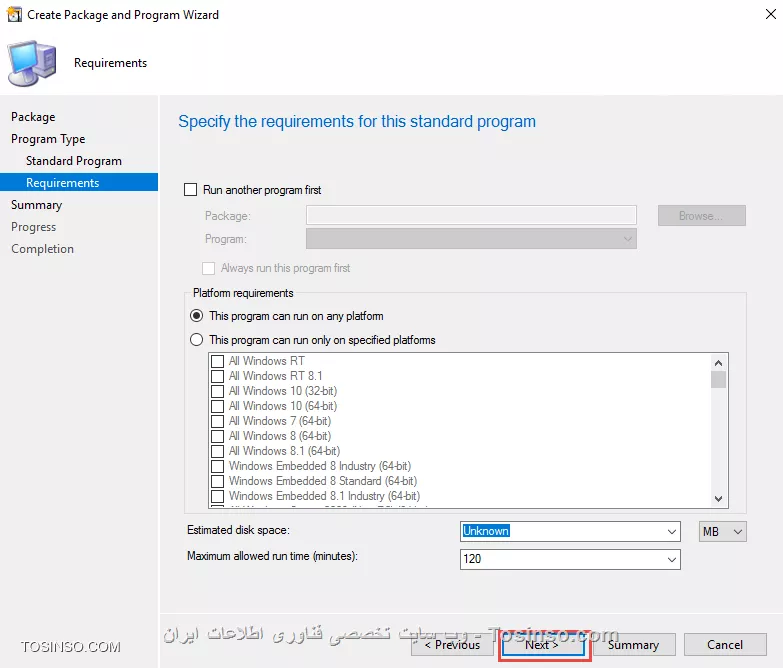
Task: Go to Standard Program wizard step
Action: click(x=74, y=161)
